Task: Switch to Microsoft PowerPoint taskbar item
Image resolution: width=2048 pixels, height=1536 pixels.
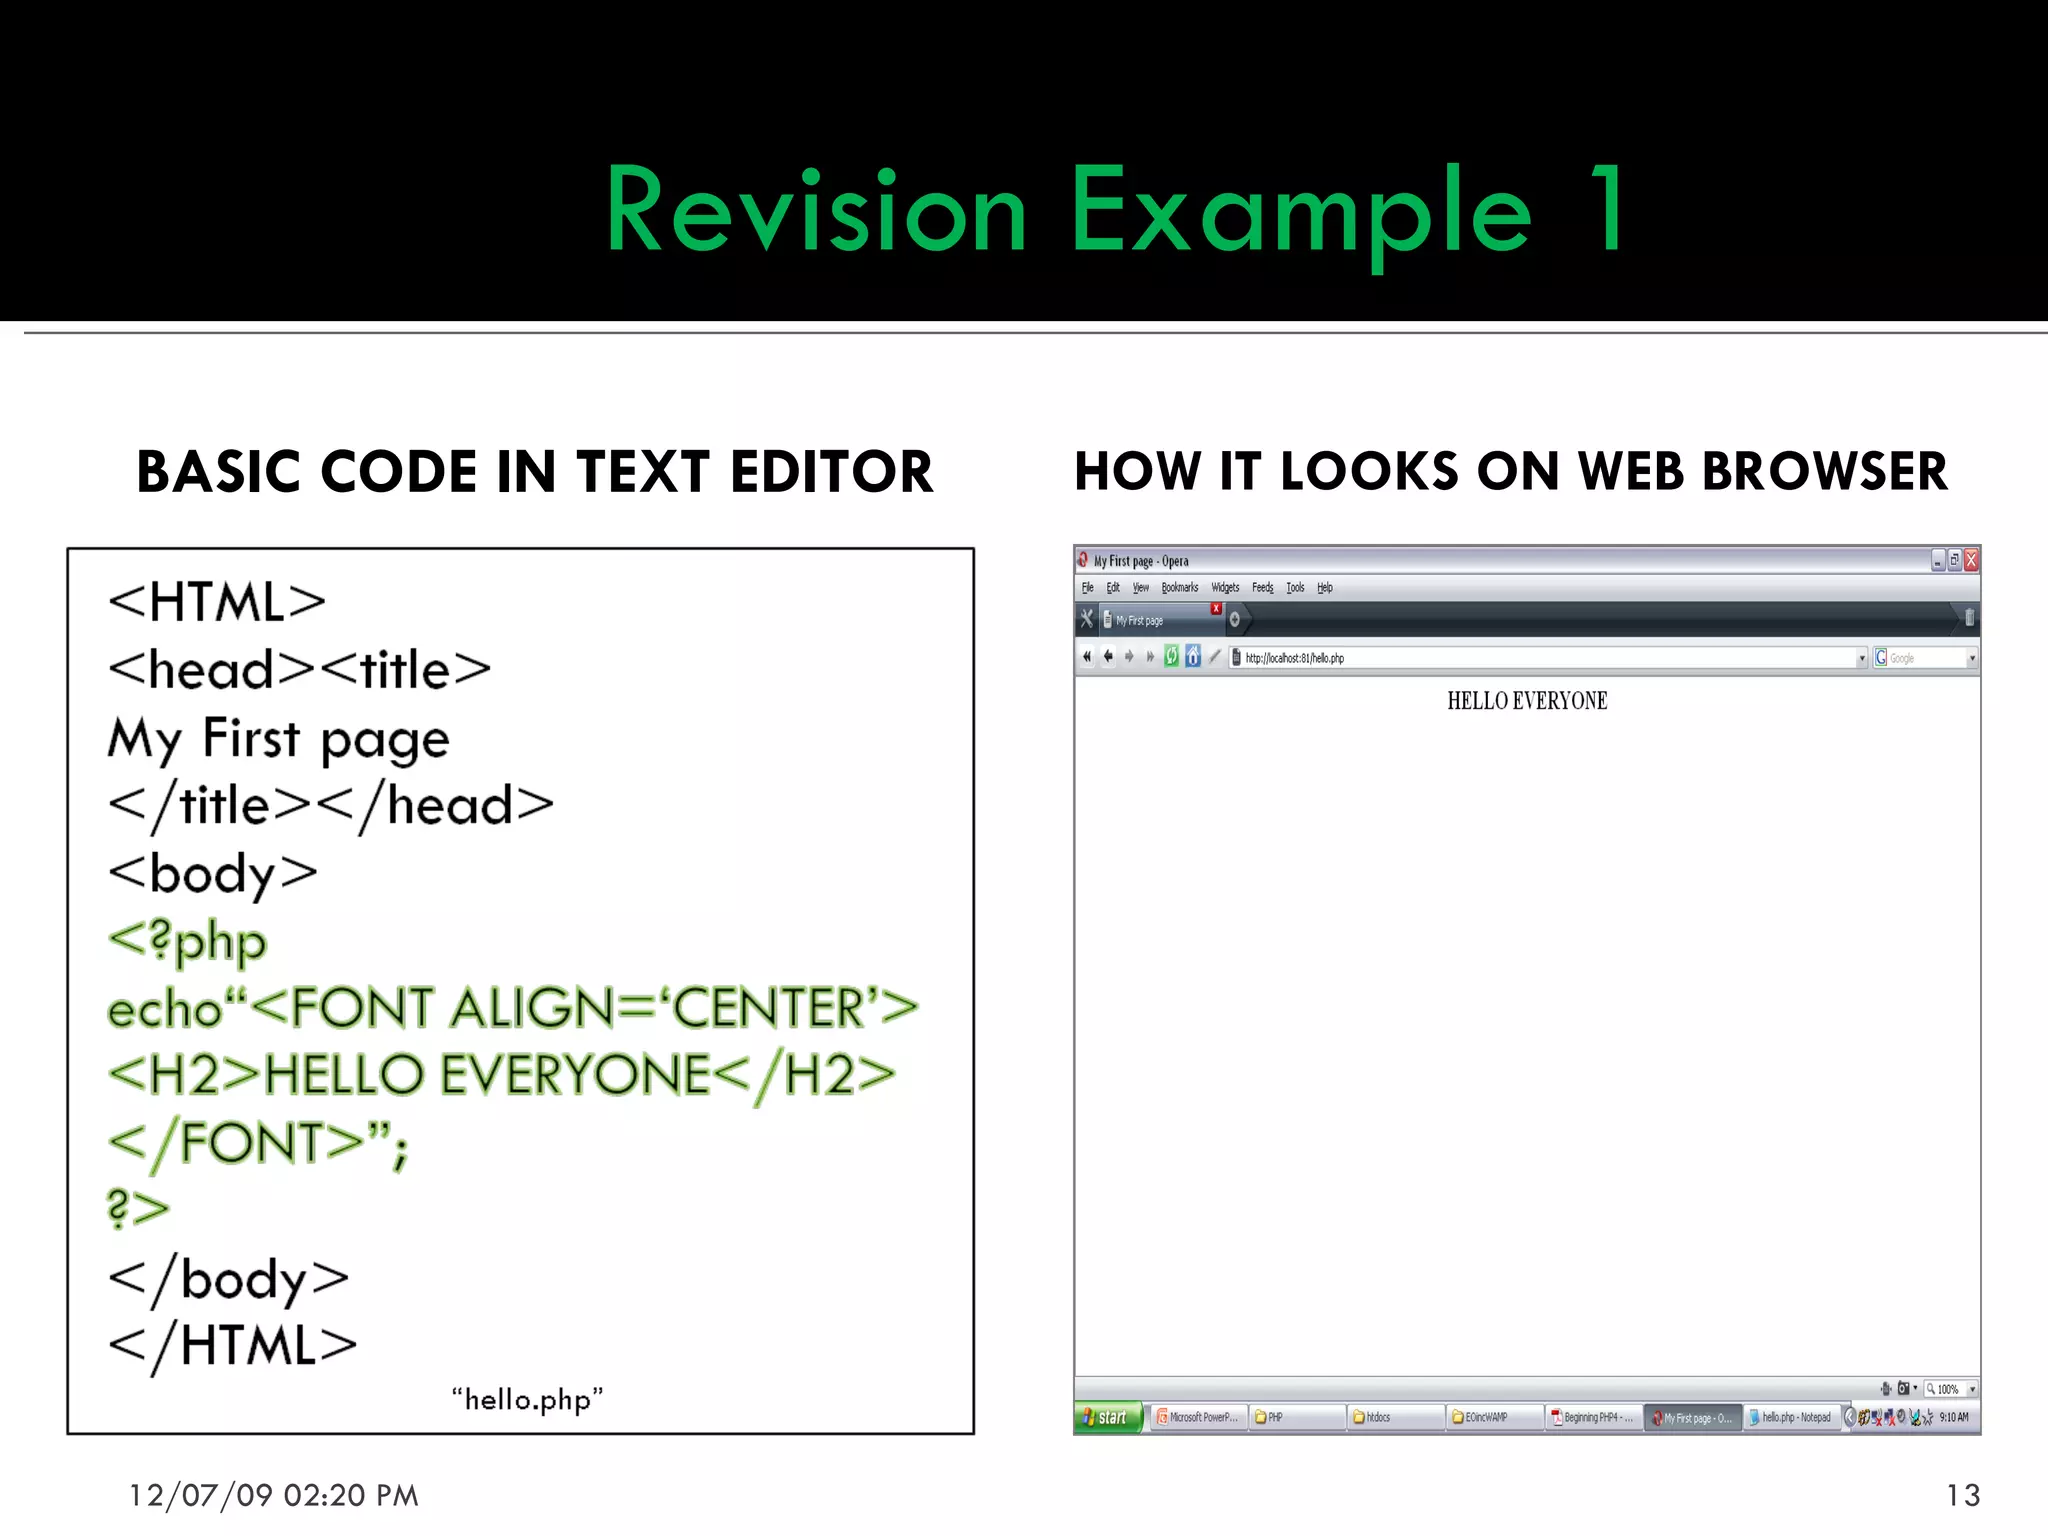Action: (1197, 1418)
